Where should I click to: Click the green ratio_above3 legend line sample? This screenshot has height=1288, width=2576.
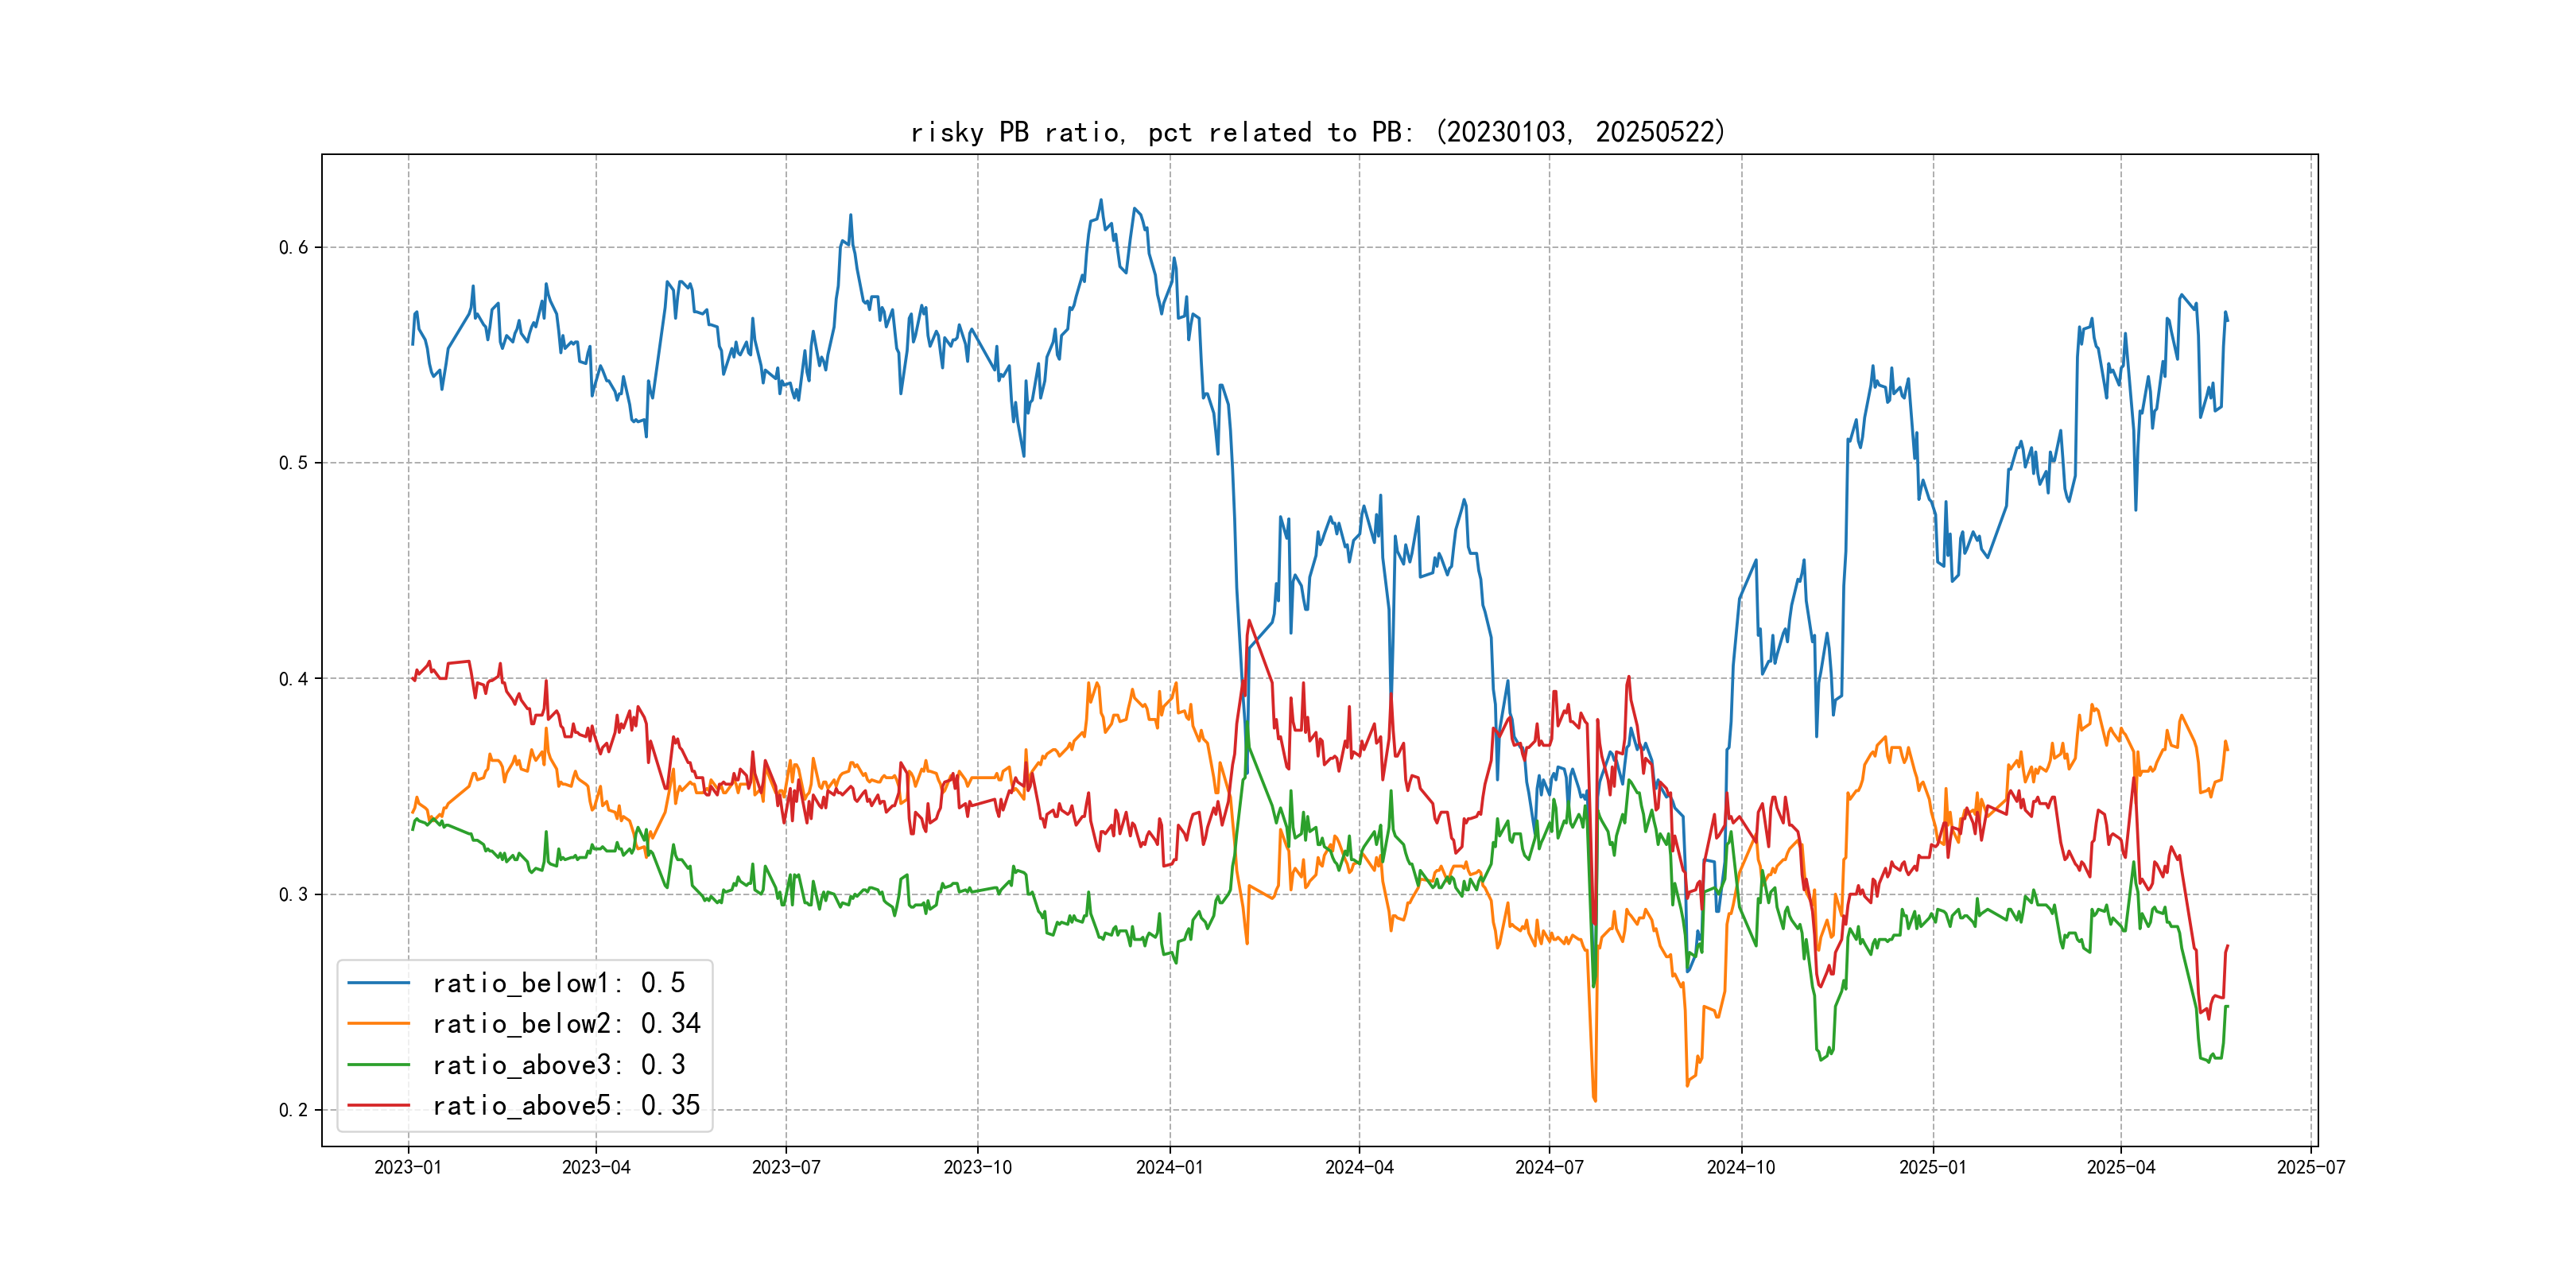coord(378,1065)
